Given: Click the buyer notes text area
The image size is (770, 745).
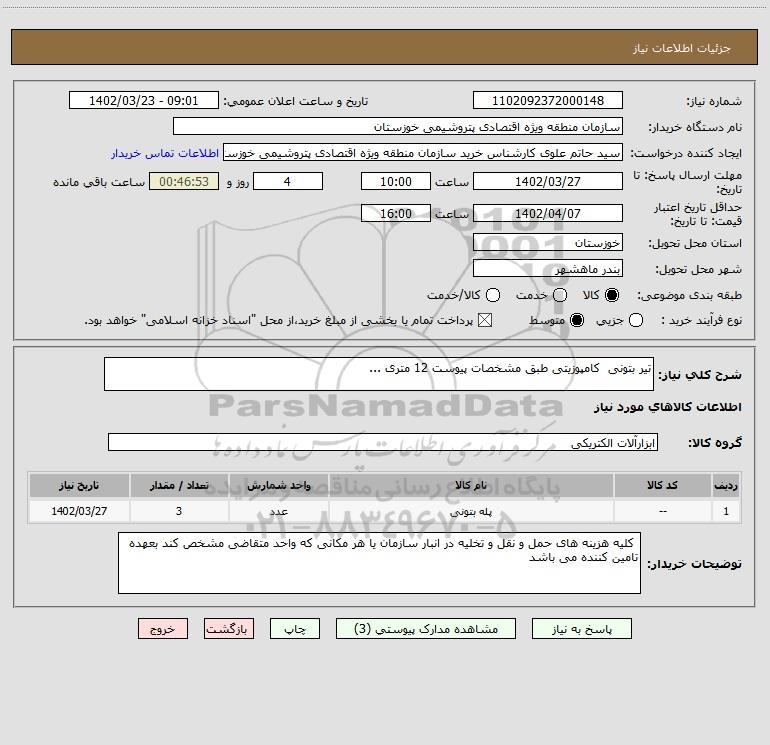Looking at the screenshot, I should point(379,563).
